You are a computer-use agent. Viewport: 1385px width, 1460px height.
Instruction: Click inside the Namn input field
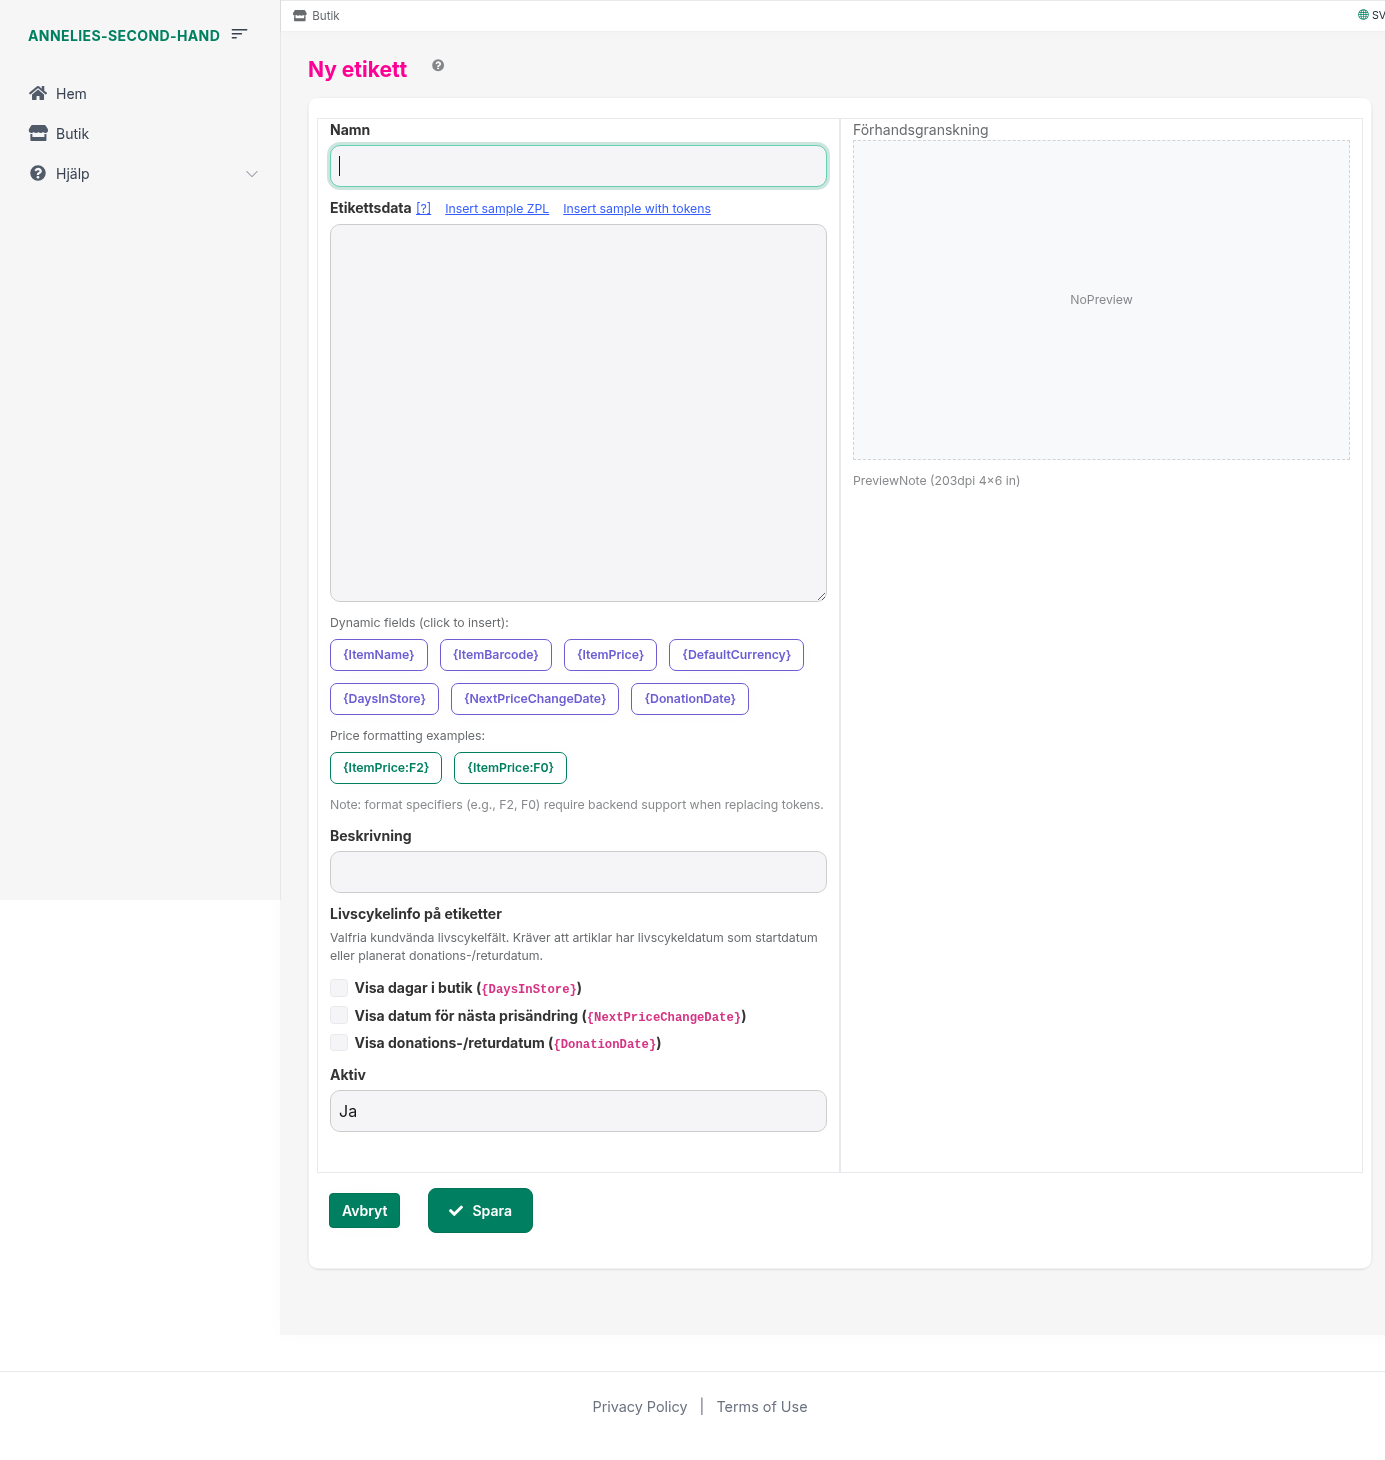point(578,165)
